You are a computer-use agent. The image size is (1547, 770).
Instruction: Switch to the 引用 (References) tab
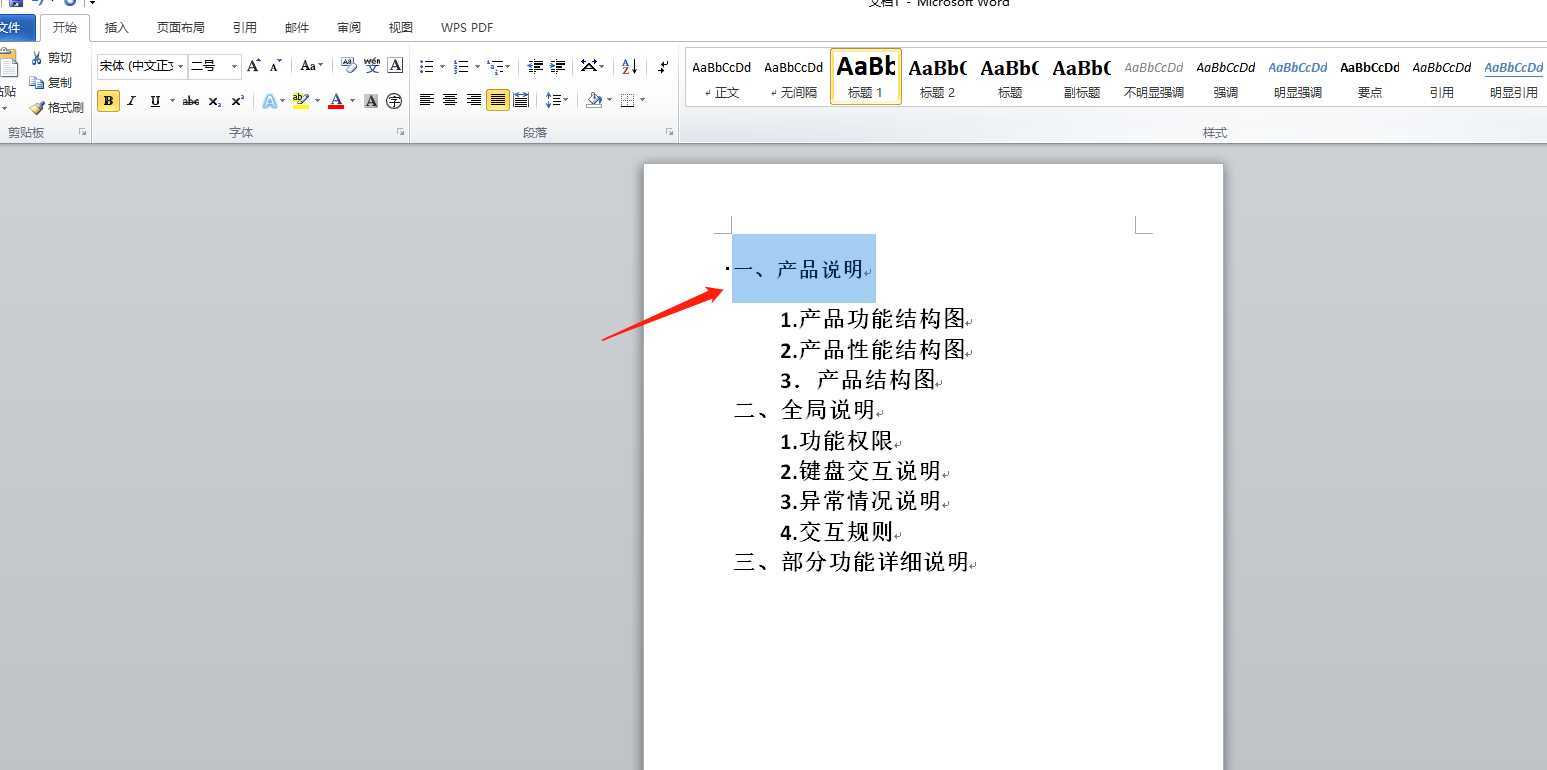pos(244,28)
